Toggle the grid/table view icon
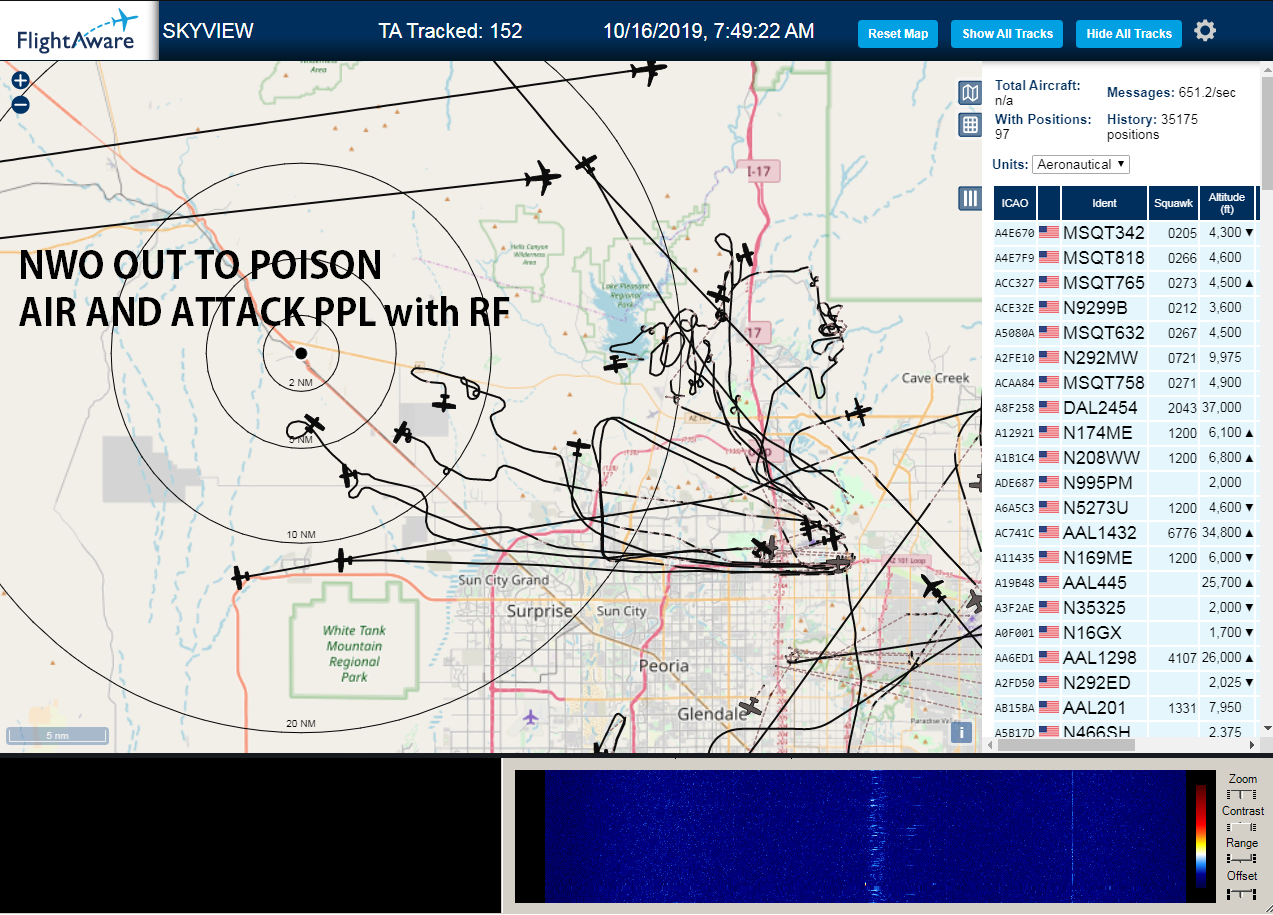This screenshot has height=915, width=1273. [969, 124]
